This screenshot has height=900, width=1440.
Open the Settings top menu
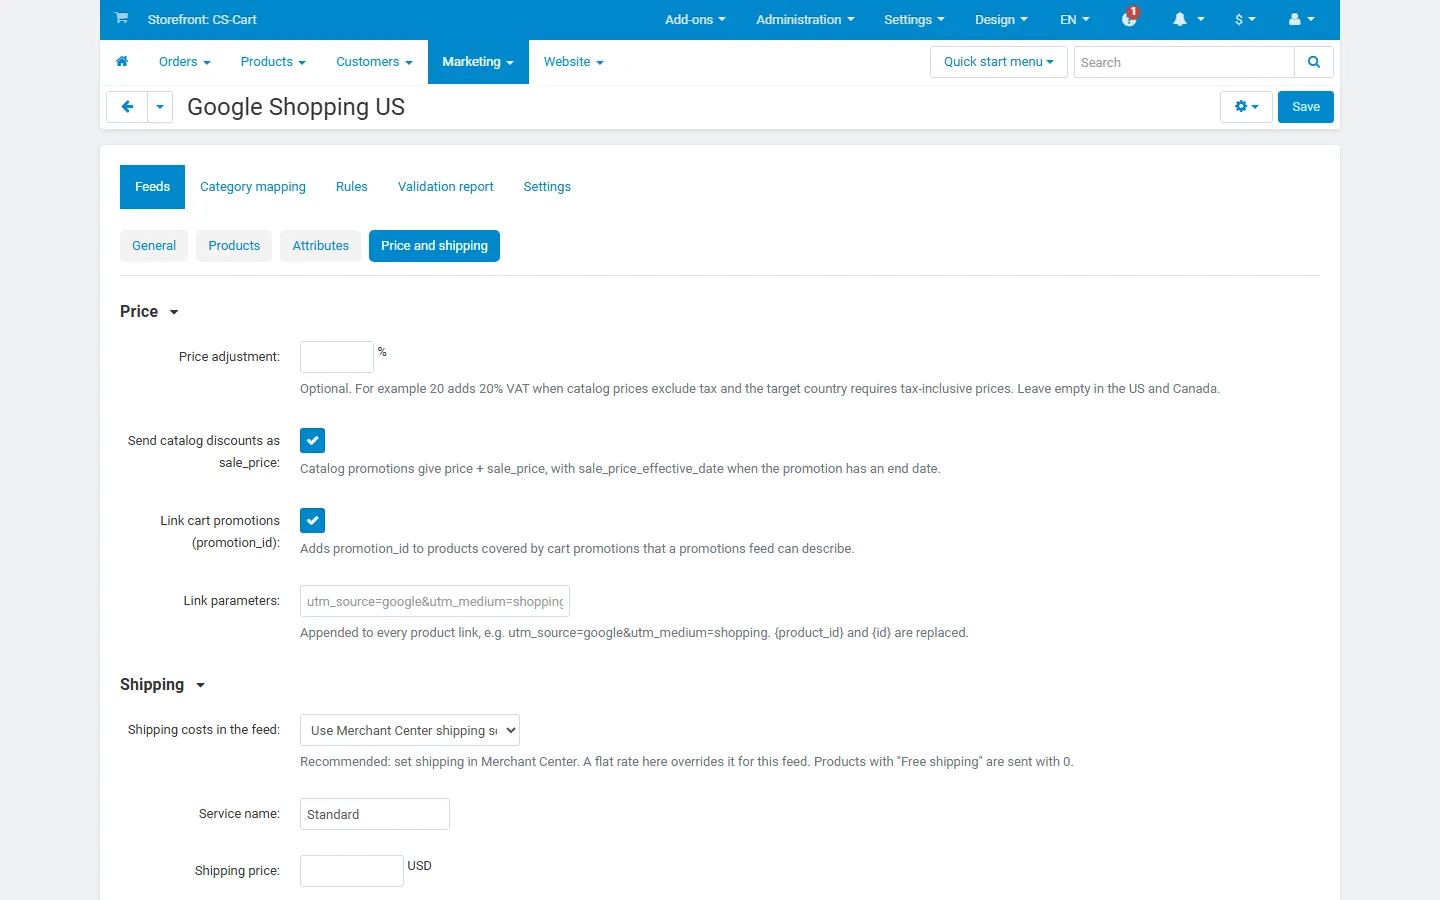[914, 19]
